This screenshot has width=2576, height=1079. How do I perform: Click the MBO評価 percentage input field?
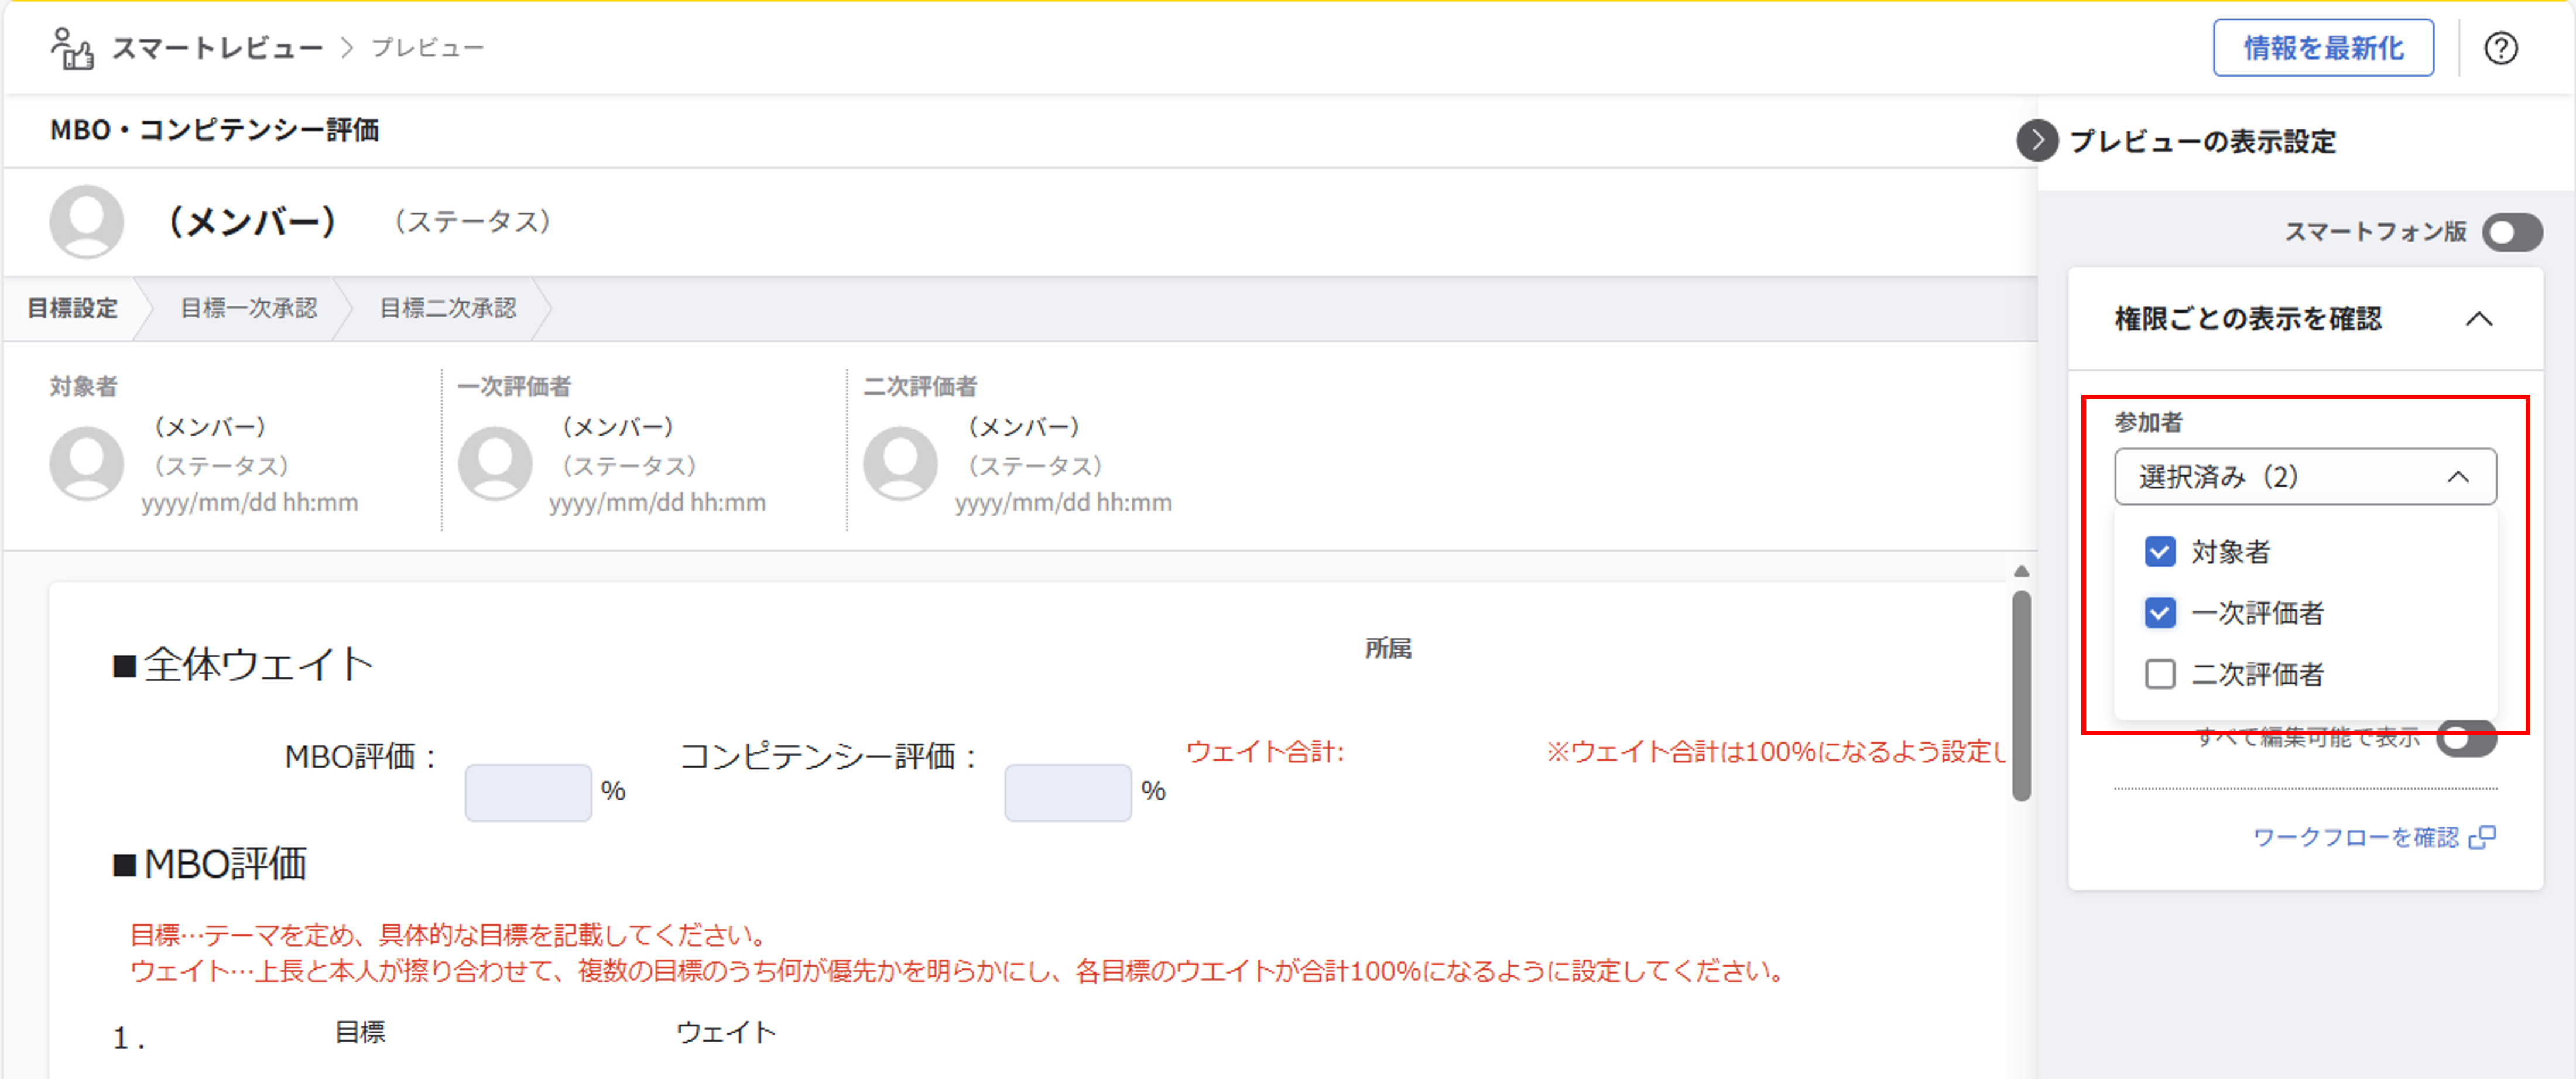pos(528,791)
